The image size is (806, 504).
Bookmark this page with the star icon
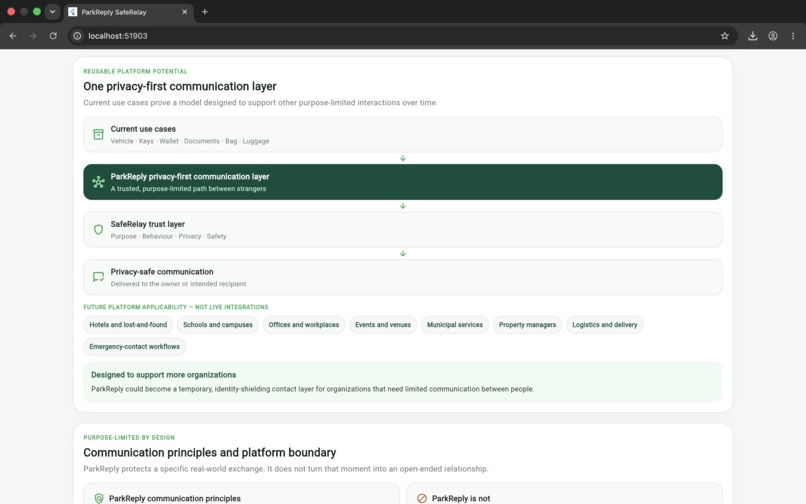point(725,36)
